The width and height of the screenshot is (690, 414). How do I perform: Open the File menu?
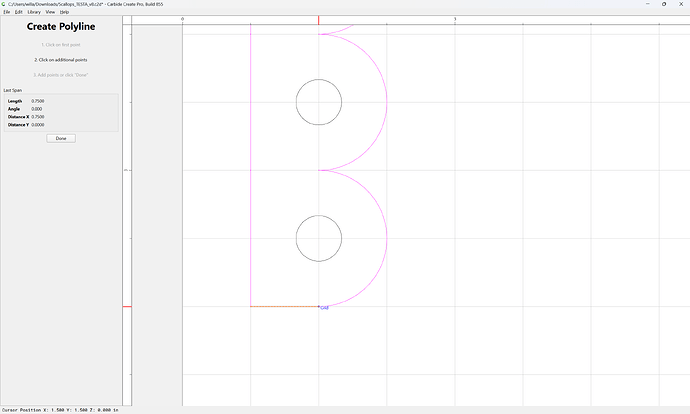[x=7, y=12]
